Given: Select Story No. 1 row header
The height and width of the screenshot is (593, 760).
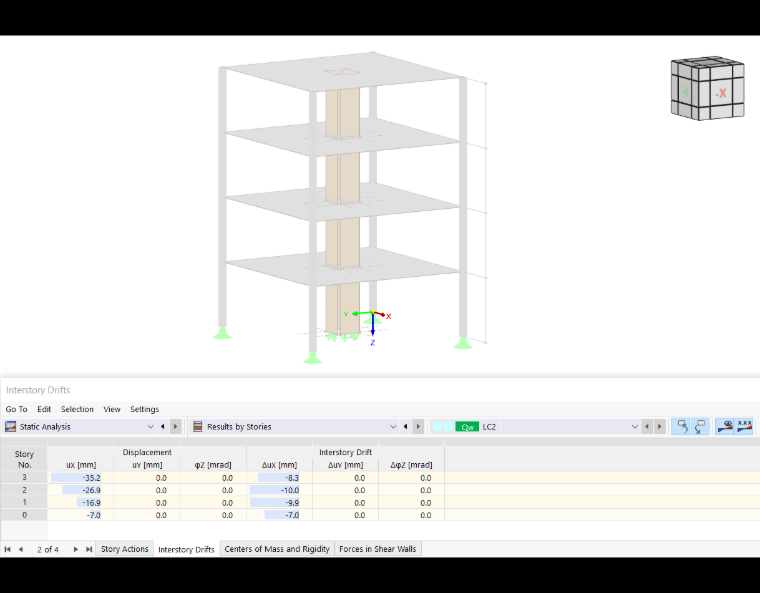Looking at the screenshot, I should (24, 502).
